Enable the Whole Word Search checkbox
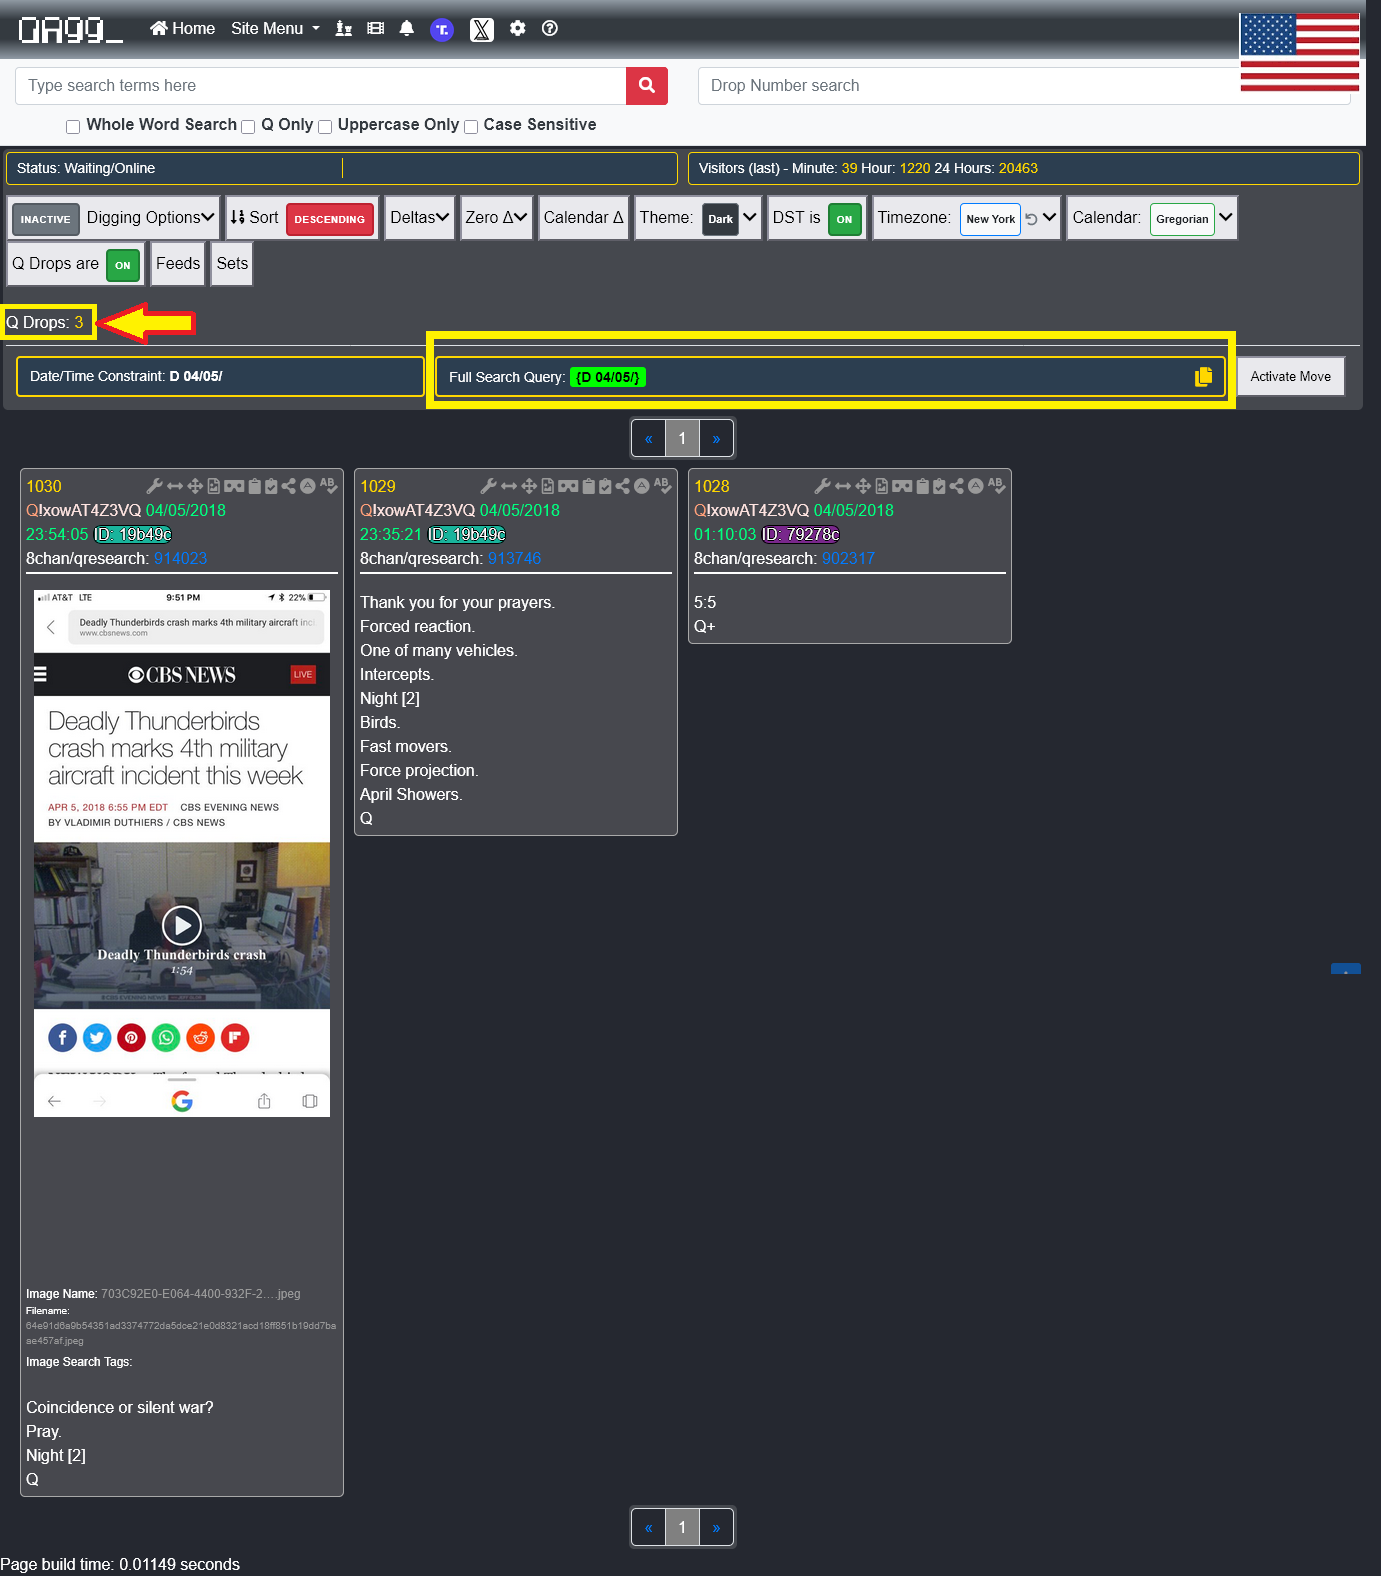1381x1576 pixels. (73, 127)
